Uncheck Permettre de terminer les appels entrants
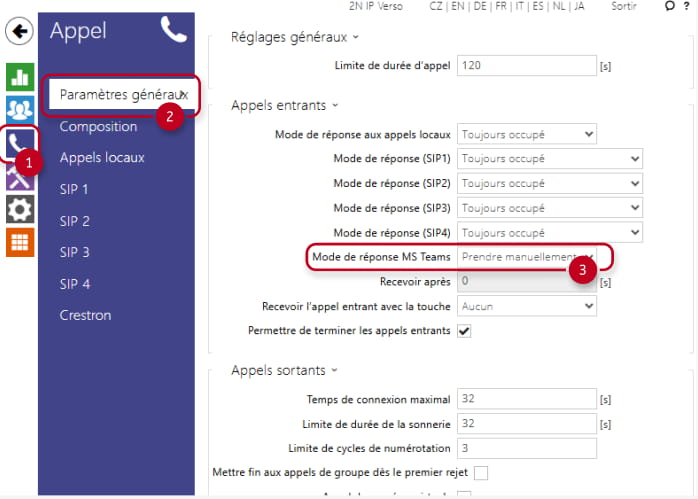698x499 pixels. (464, 331)
